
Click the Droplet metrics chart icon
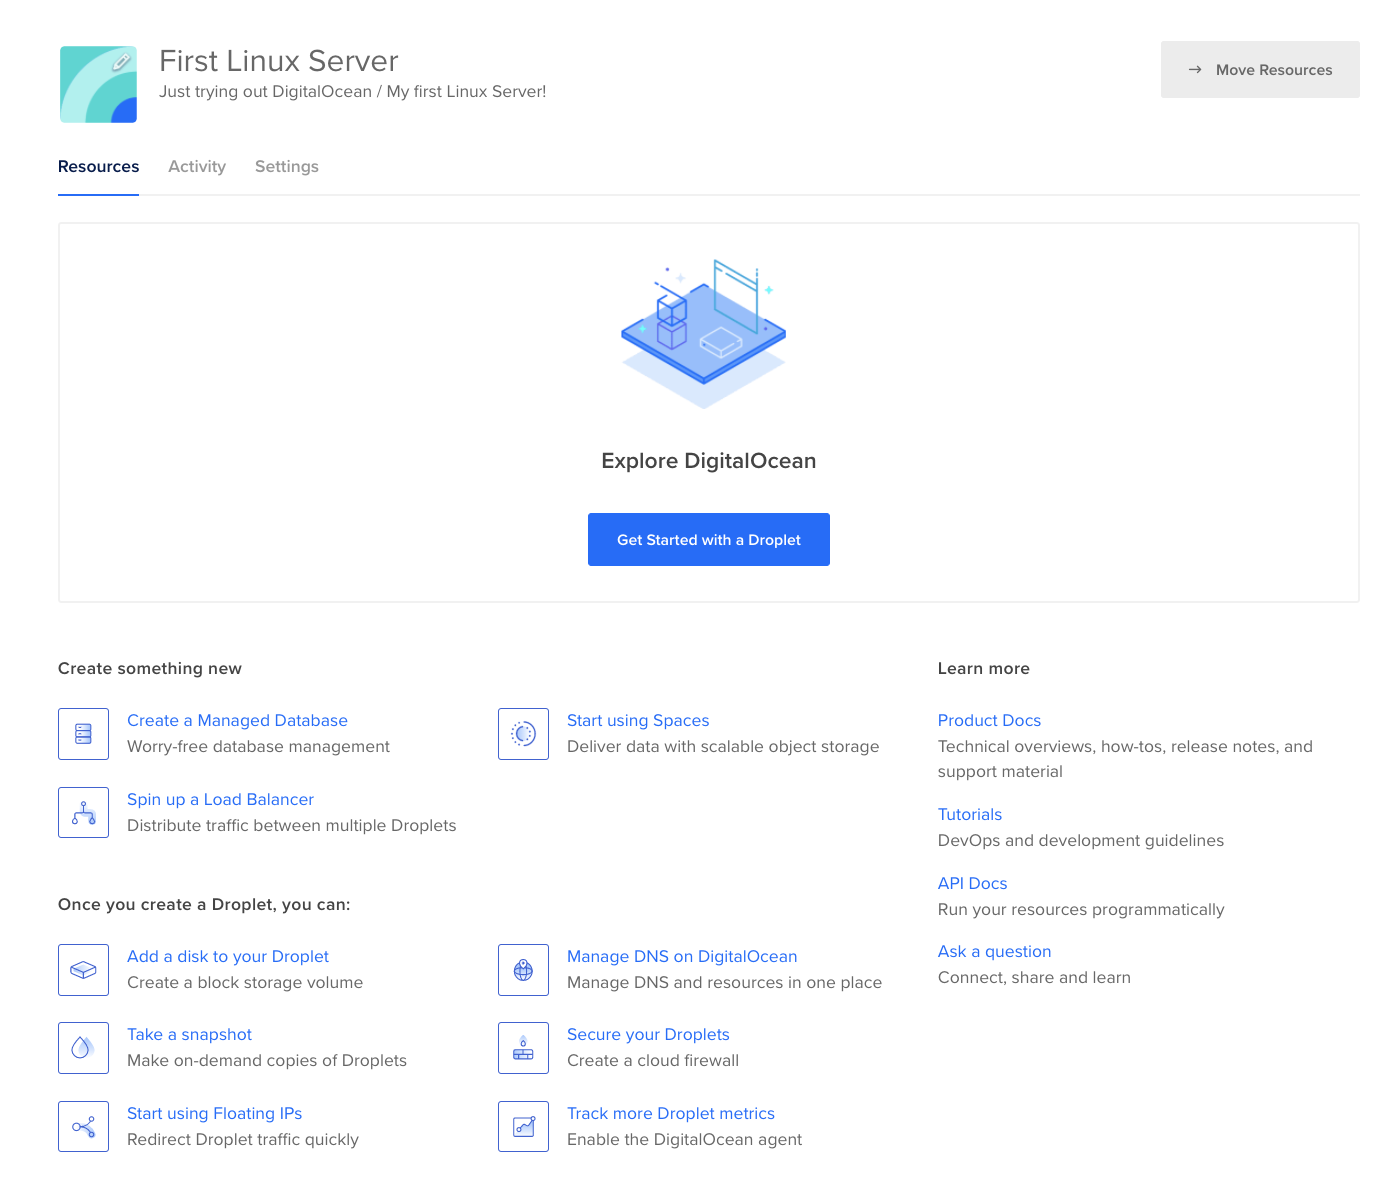click(523, 1127)
